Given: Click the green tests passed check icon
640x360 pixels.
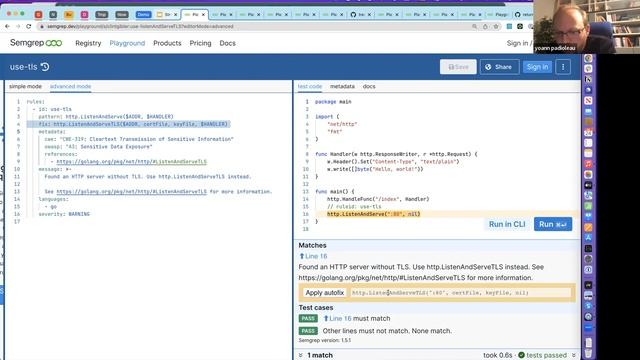Looking at the screenshot, I should coord(521,355).
